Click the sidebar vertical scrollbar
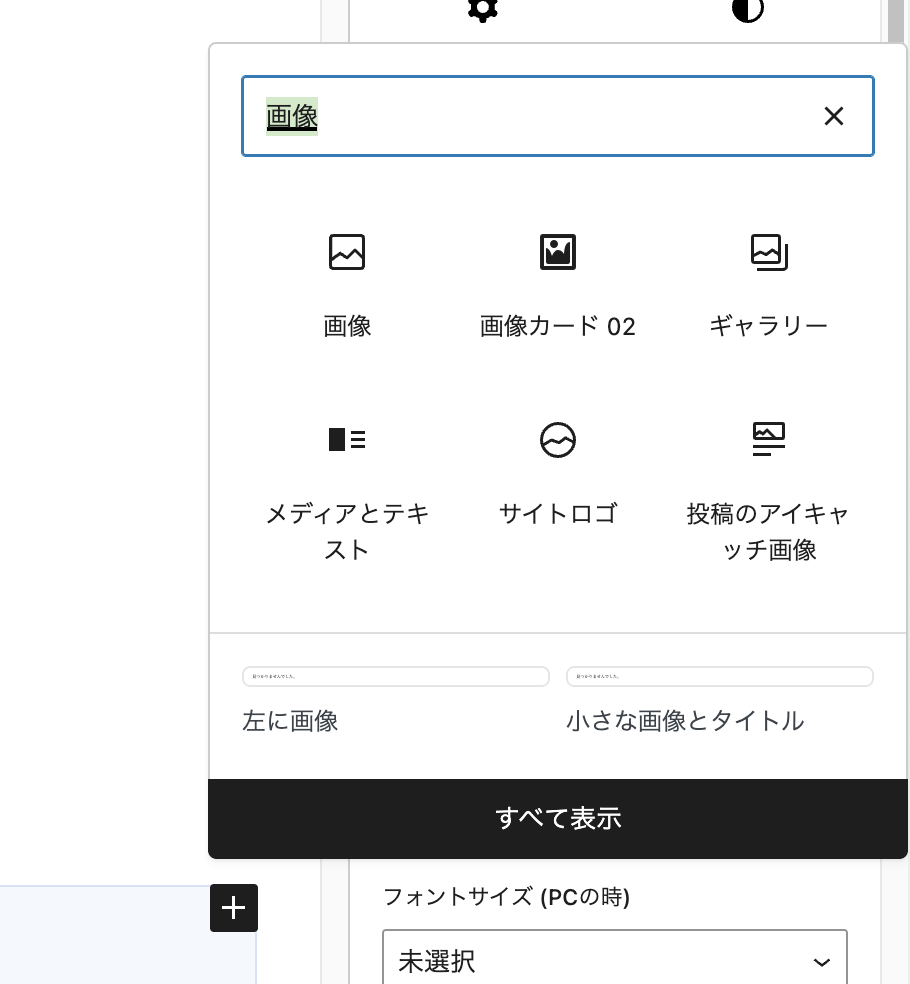The height and width of the screenshot is (984, 910). (x=896, y=22)
